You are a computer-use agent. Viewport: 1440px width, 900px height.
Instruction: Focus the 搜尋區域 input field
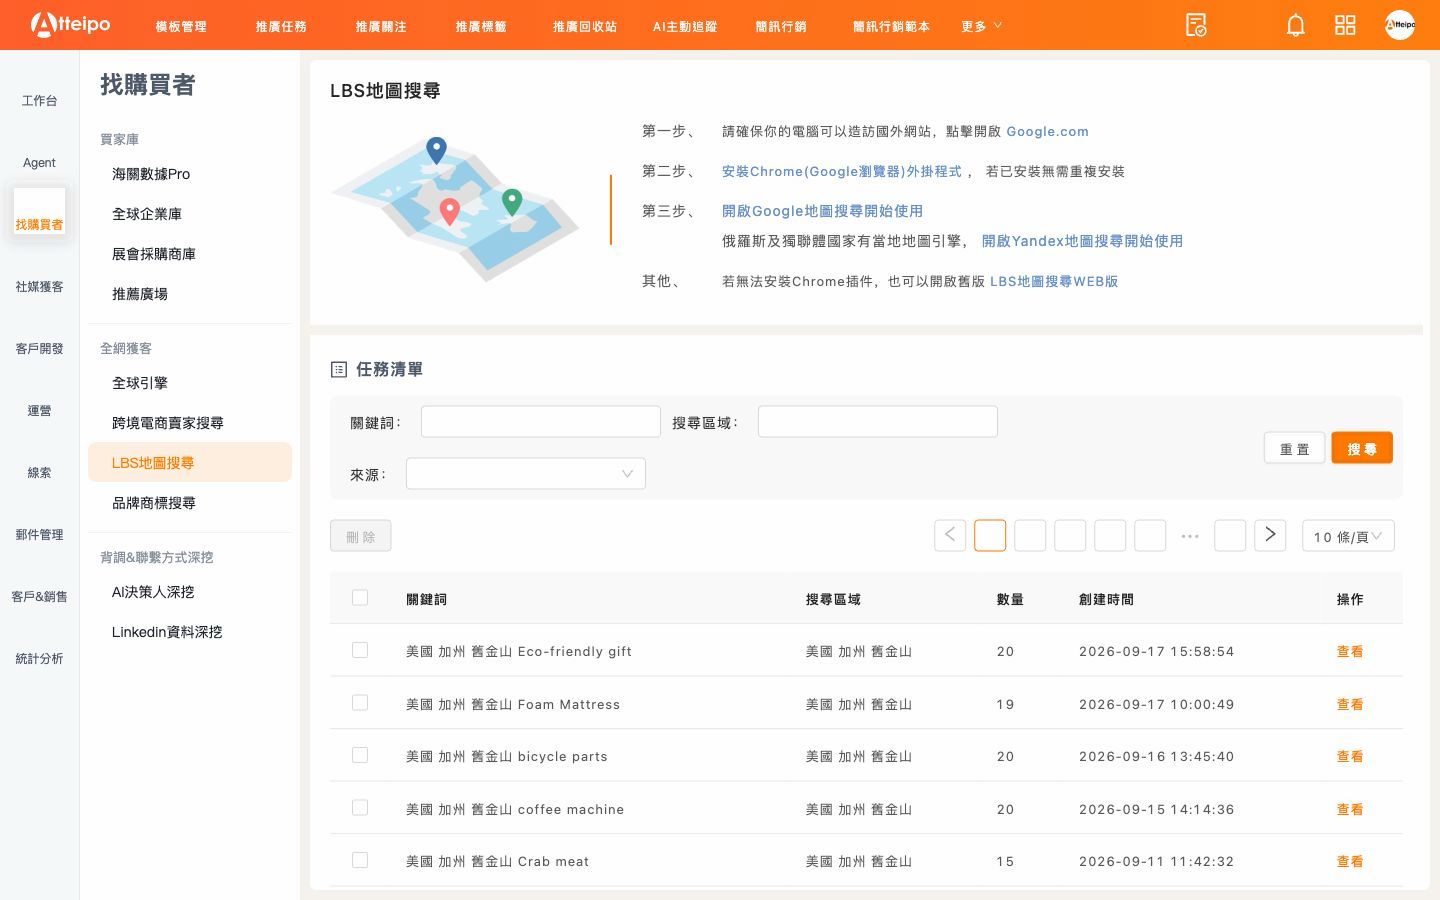click(878, 422)
